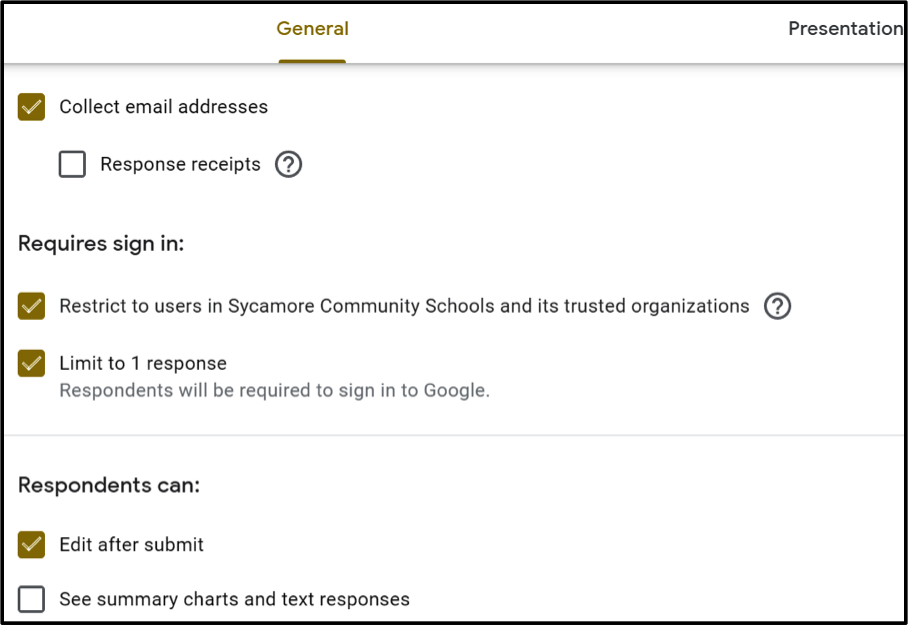Disable the Limit to 1 response checkbox
908x625 pixels.
pos(32,364)
